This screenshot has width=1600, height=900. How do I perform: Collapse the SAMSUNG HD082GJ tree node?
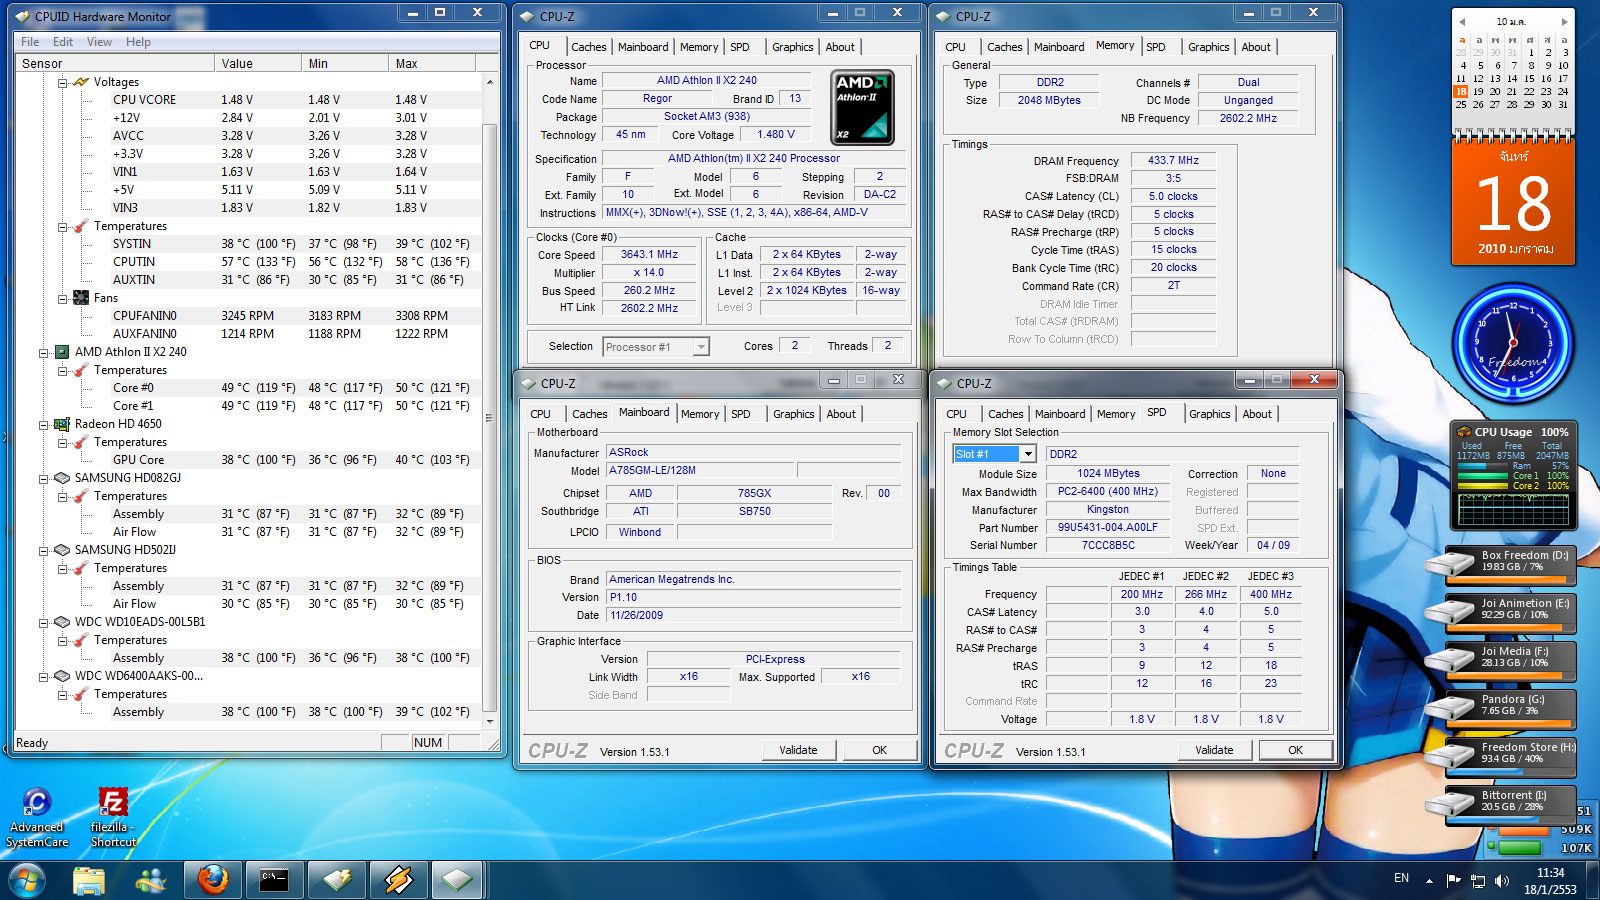click(x=44, y=478)
